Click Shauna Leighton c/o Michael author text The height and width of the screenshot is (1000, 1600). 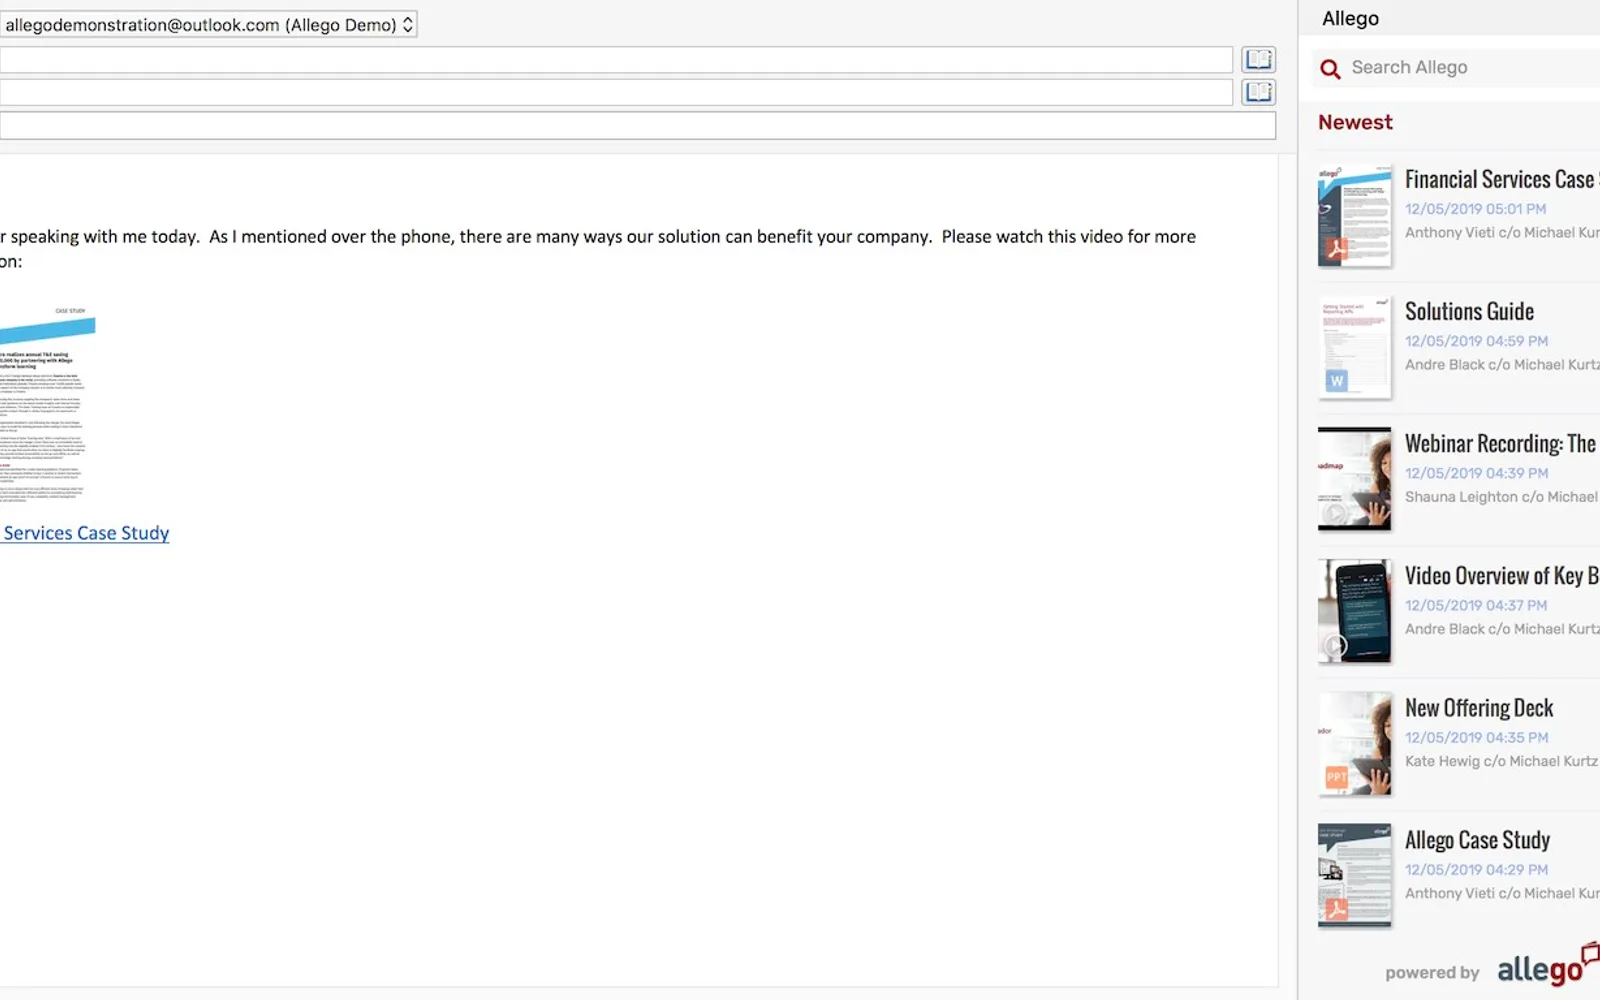(x=1501, y=497)
